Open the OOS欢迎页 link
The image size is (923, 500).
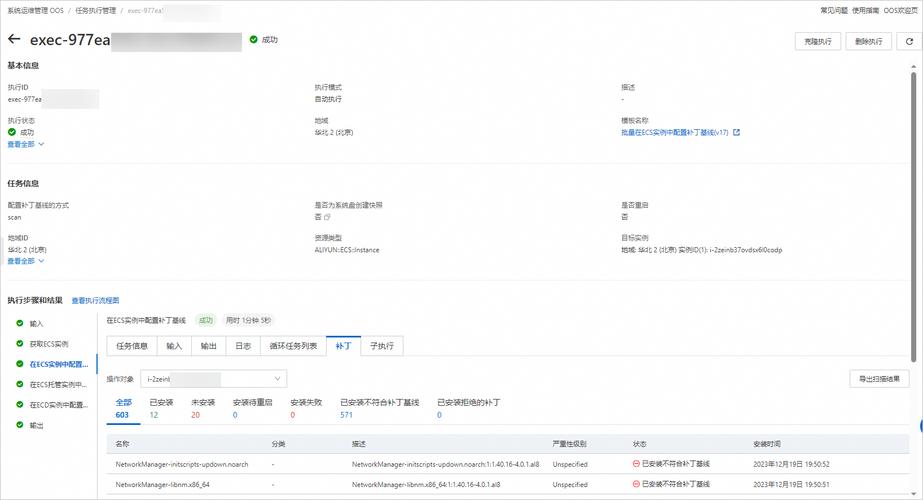(900, 11)
